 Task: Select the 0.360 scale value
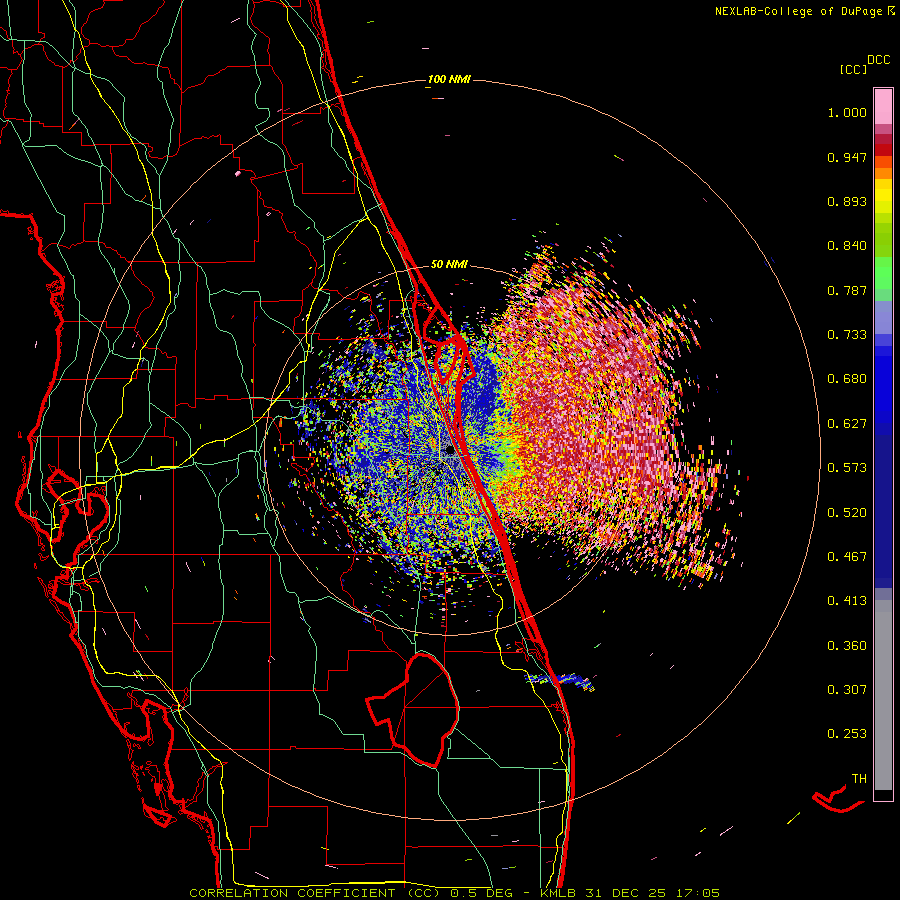(x=847, y=646)
